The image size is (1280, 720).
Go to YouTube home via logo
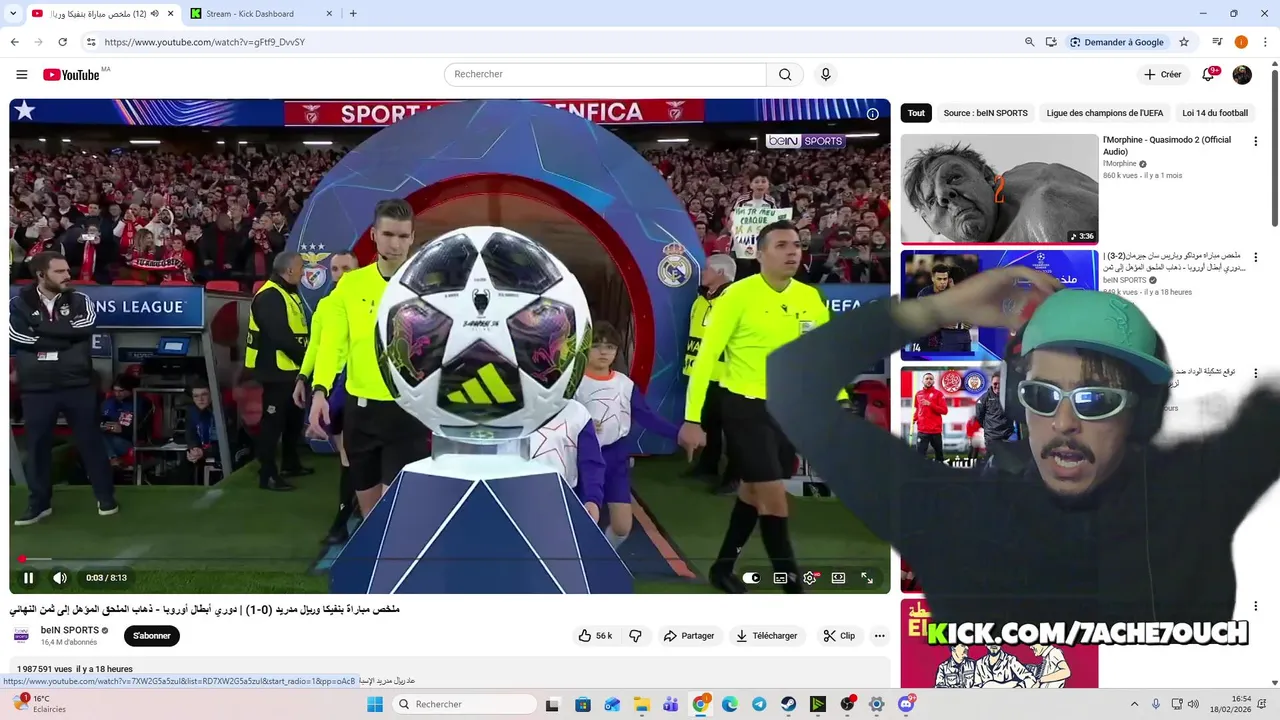[70, 75]
